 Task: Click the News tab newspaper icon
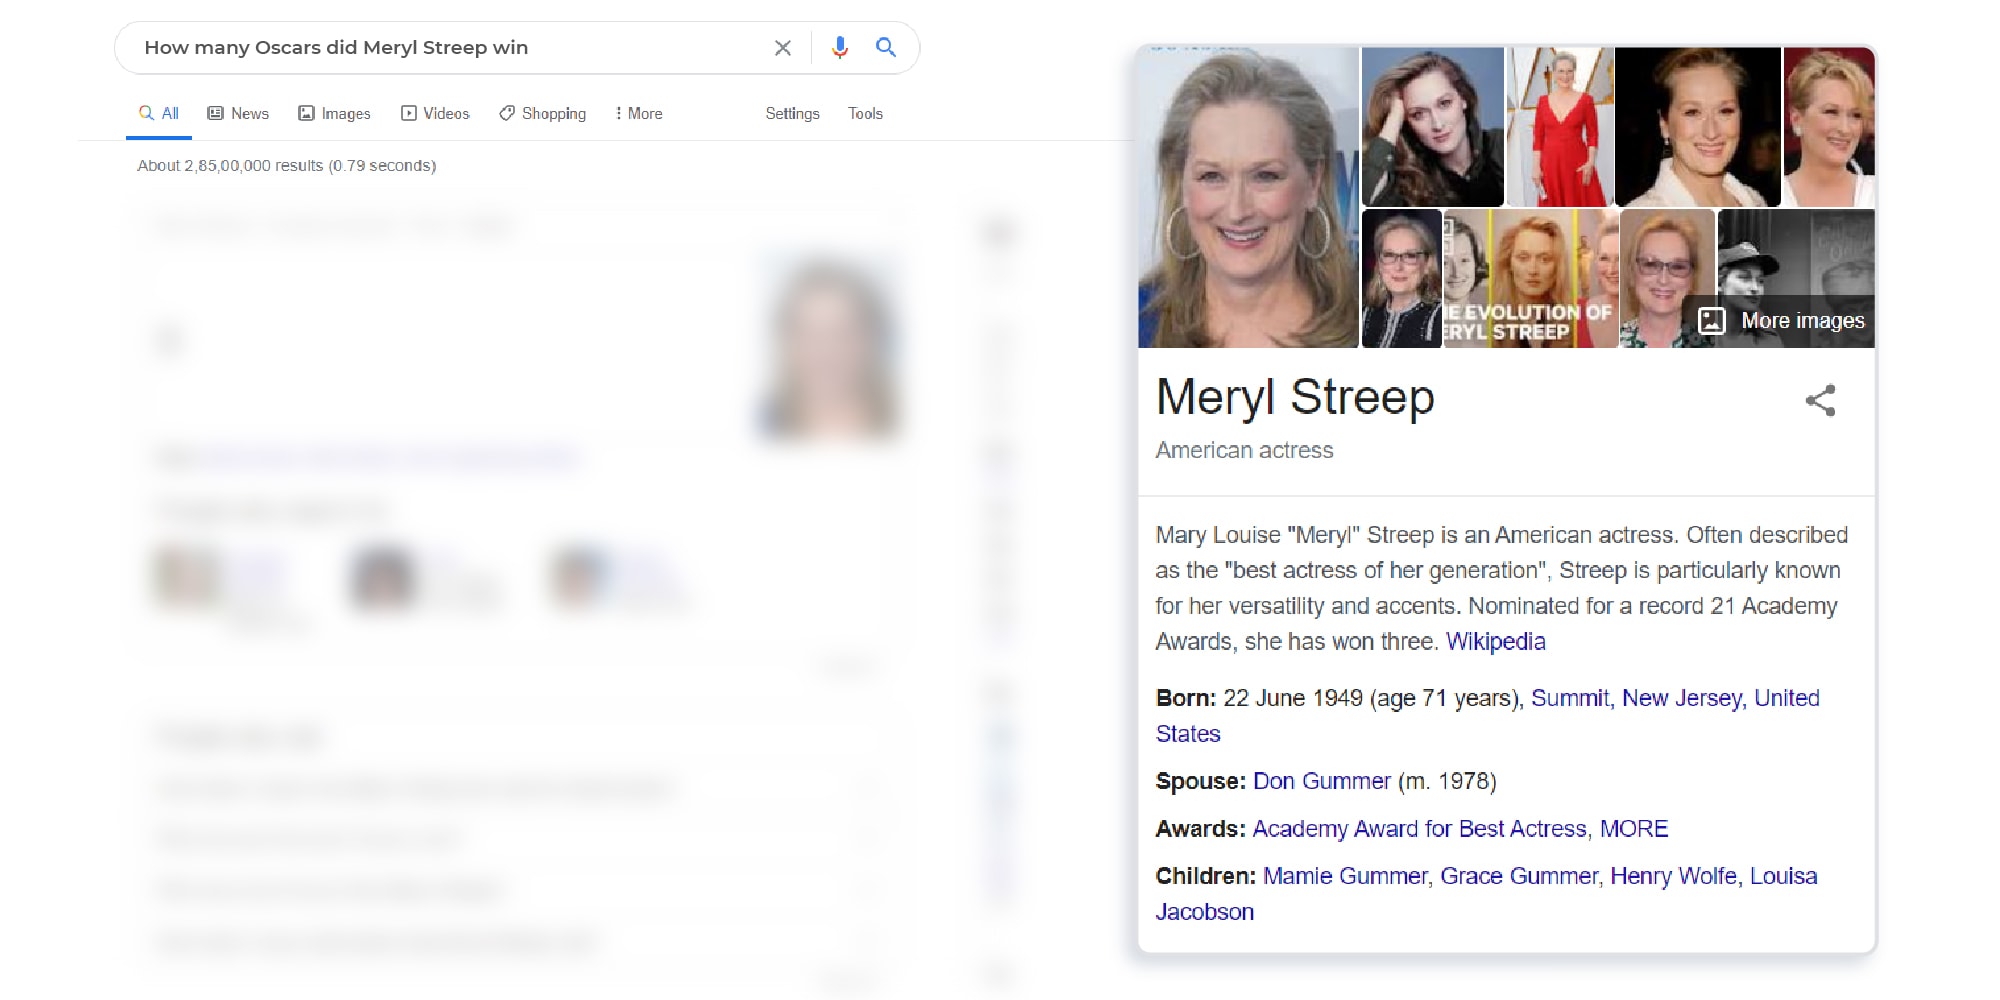click(215, 113)
